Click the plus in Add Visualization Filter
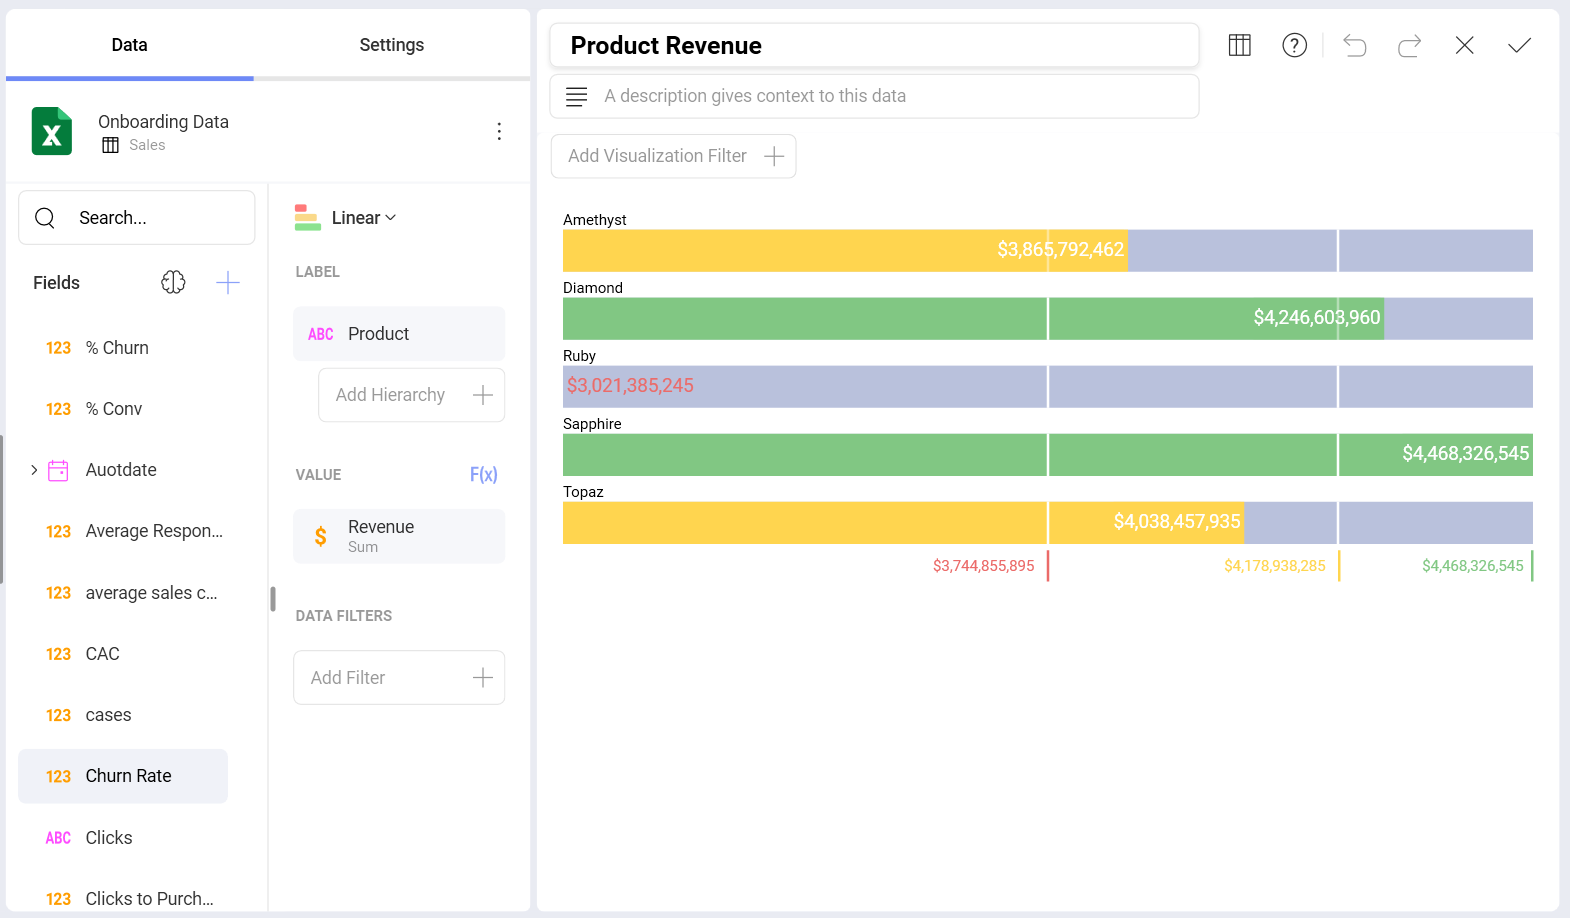 click(773, 156)
